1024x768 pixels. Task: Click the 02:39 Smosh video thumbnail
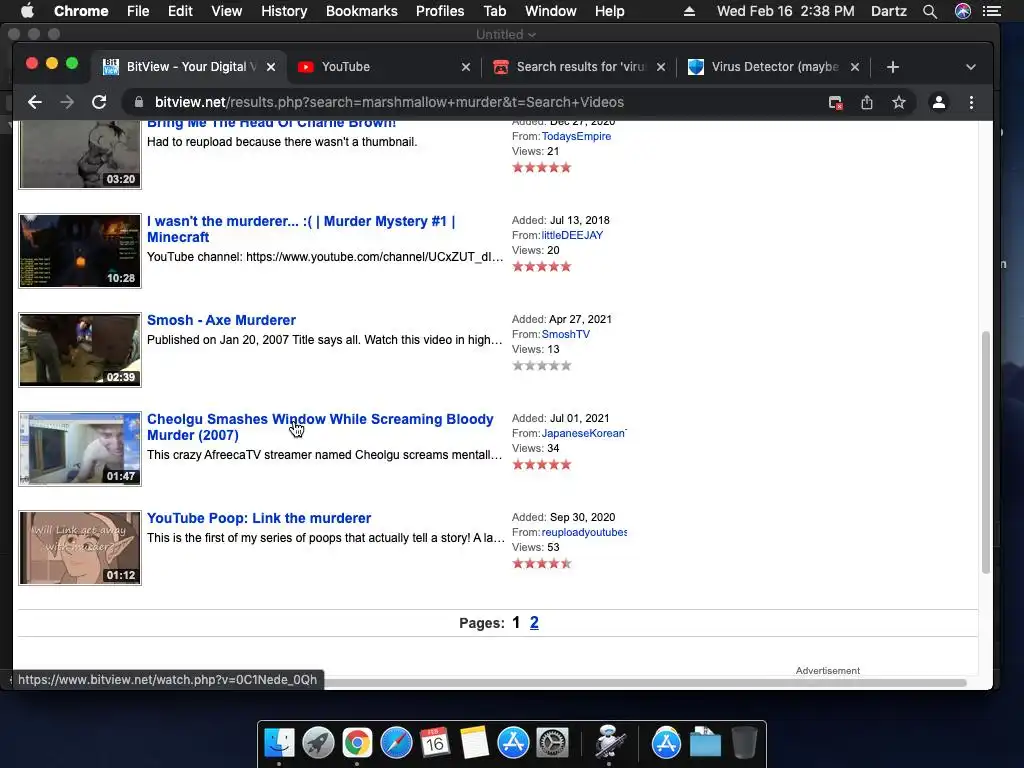click(x=80, y=349)
